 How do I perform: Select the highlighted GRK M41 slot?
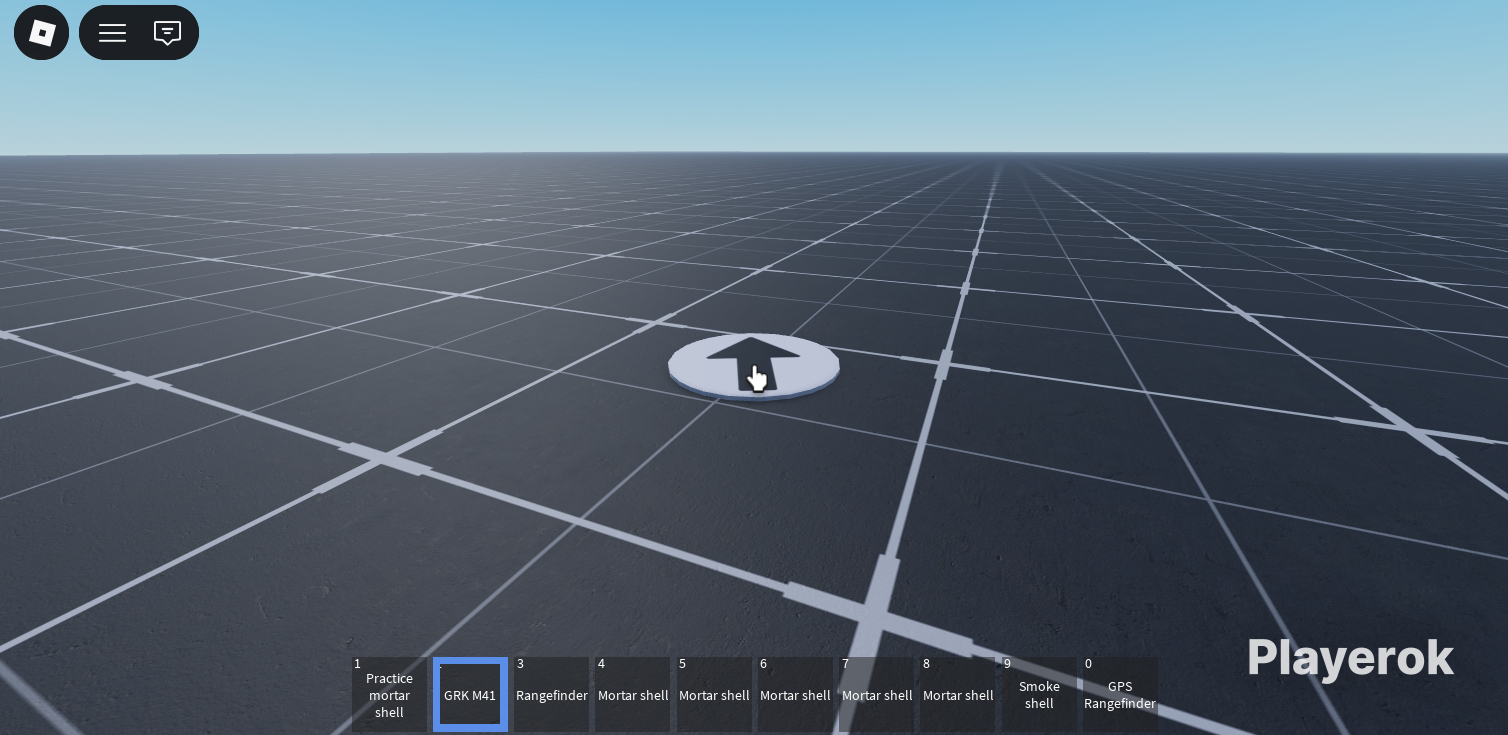coord(470,695)
